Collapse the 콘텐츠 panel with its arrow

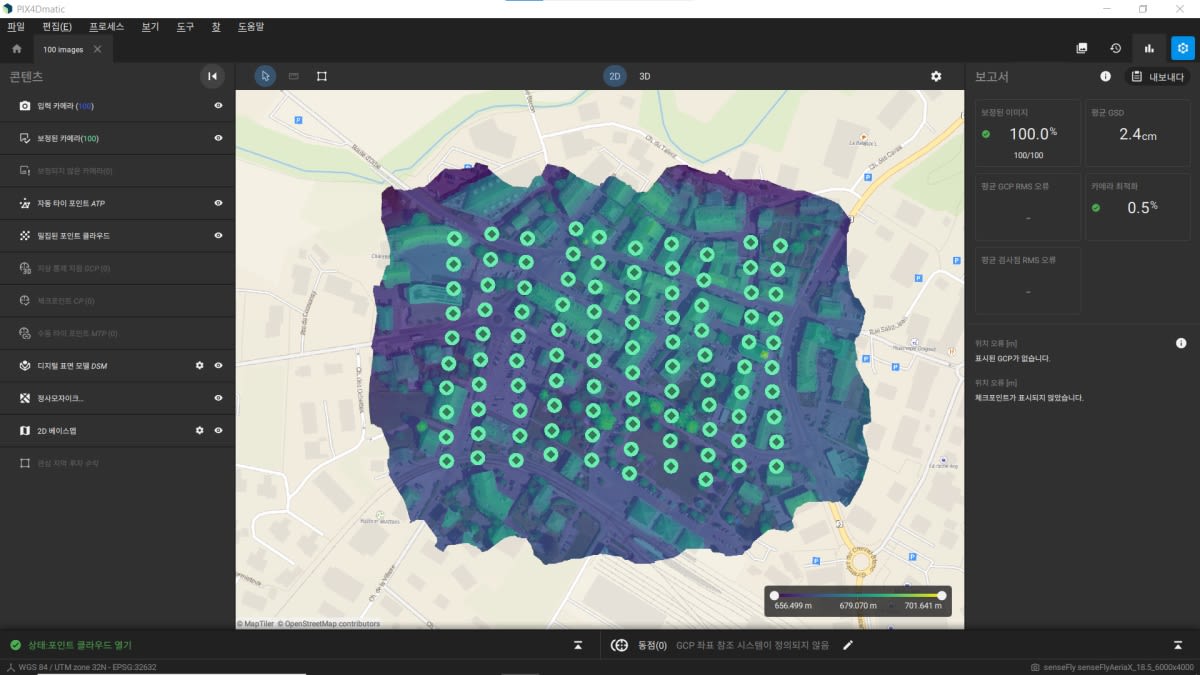pyautogui.click(x=211, y=76)
